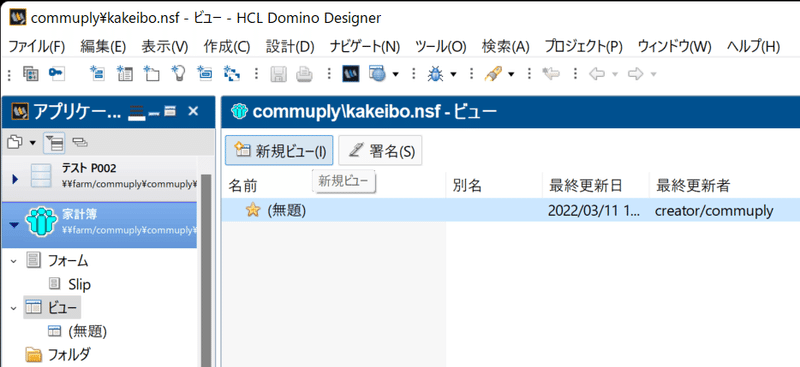Open the ウィンドウ(W) menu
This screenshot has width=800, height=367.
point(674,47)
